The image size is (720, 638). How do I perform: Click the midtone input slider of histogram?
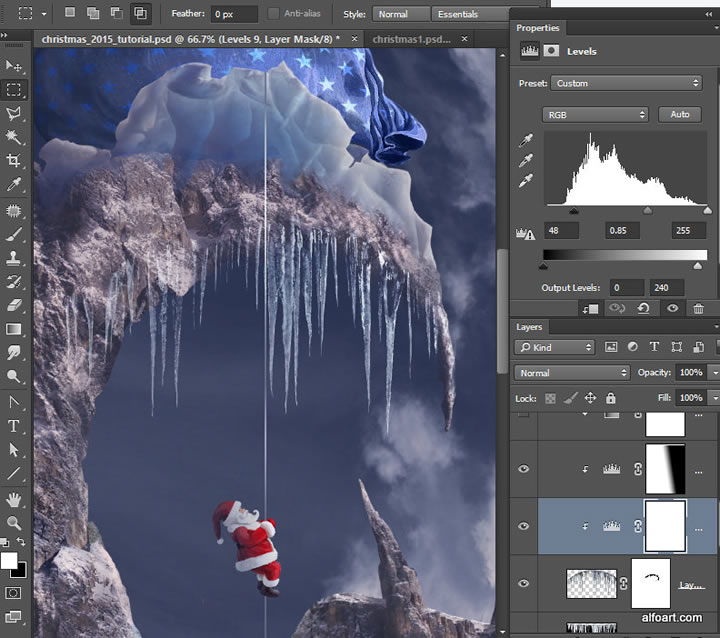click(x=647, y=210)
